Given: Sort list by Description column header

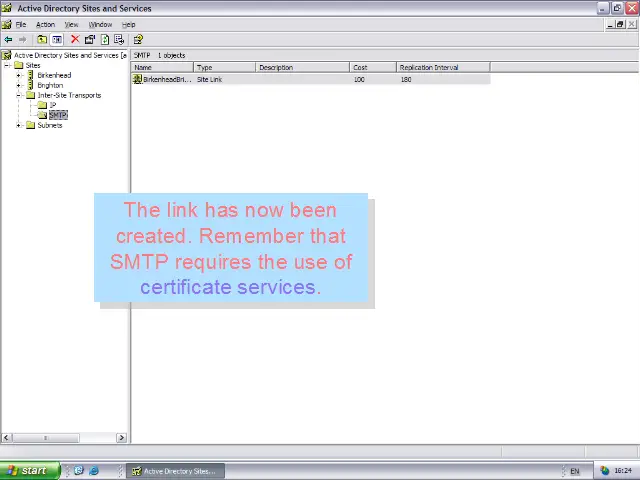Looking at the screenshot, I should pos(302,67).
